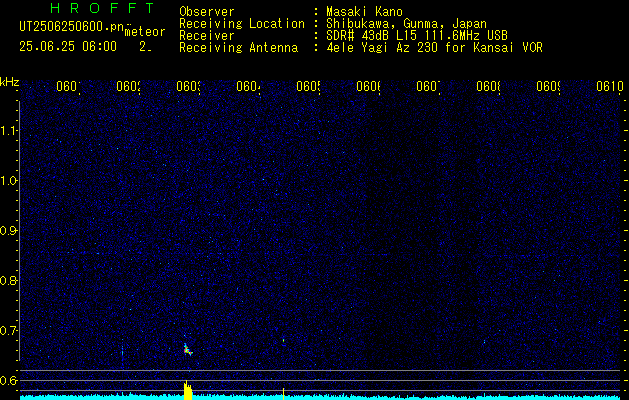Click the "Receiving Antenna" label

point(238,48)
